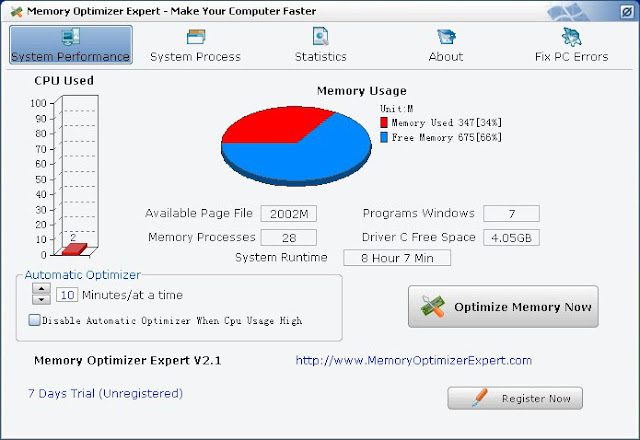Click 'Minutes/at a time' label

point(132,295)
